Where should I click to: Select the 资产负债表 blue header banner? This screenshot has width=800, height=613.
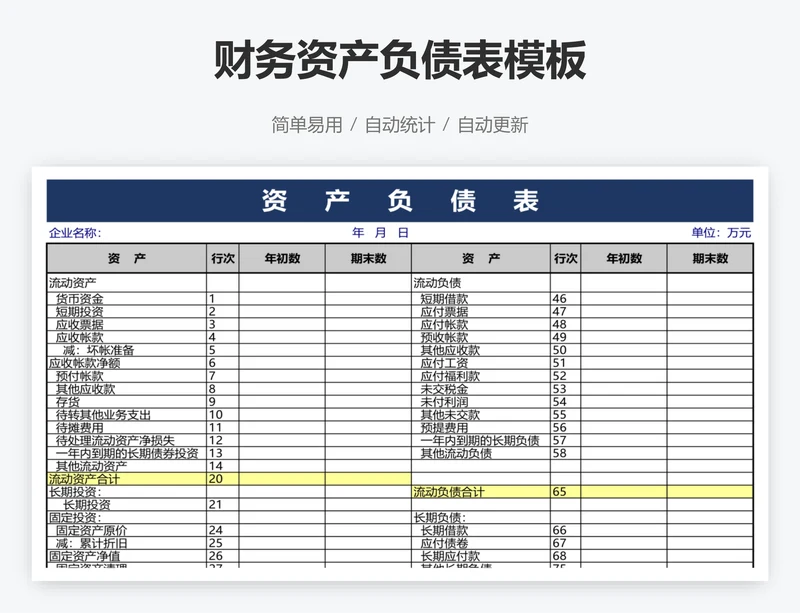pyautogui.click(x=399, y=201)
